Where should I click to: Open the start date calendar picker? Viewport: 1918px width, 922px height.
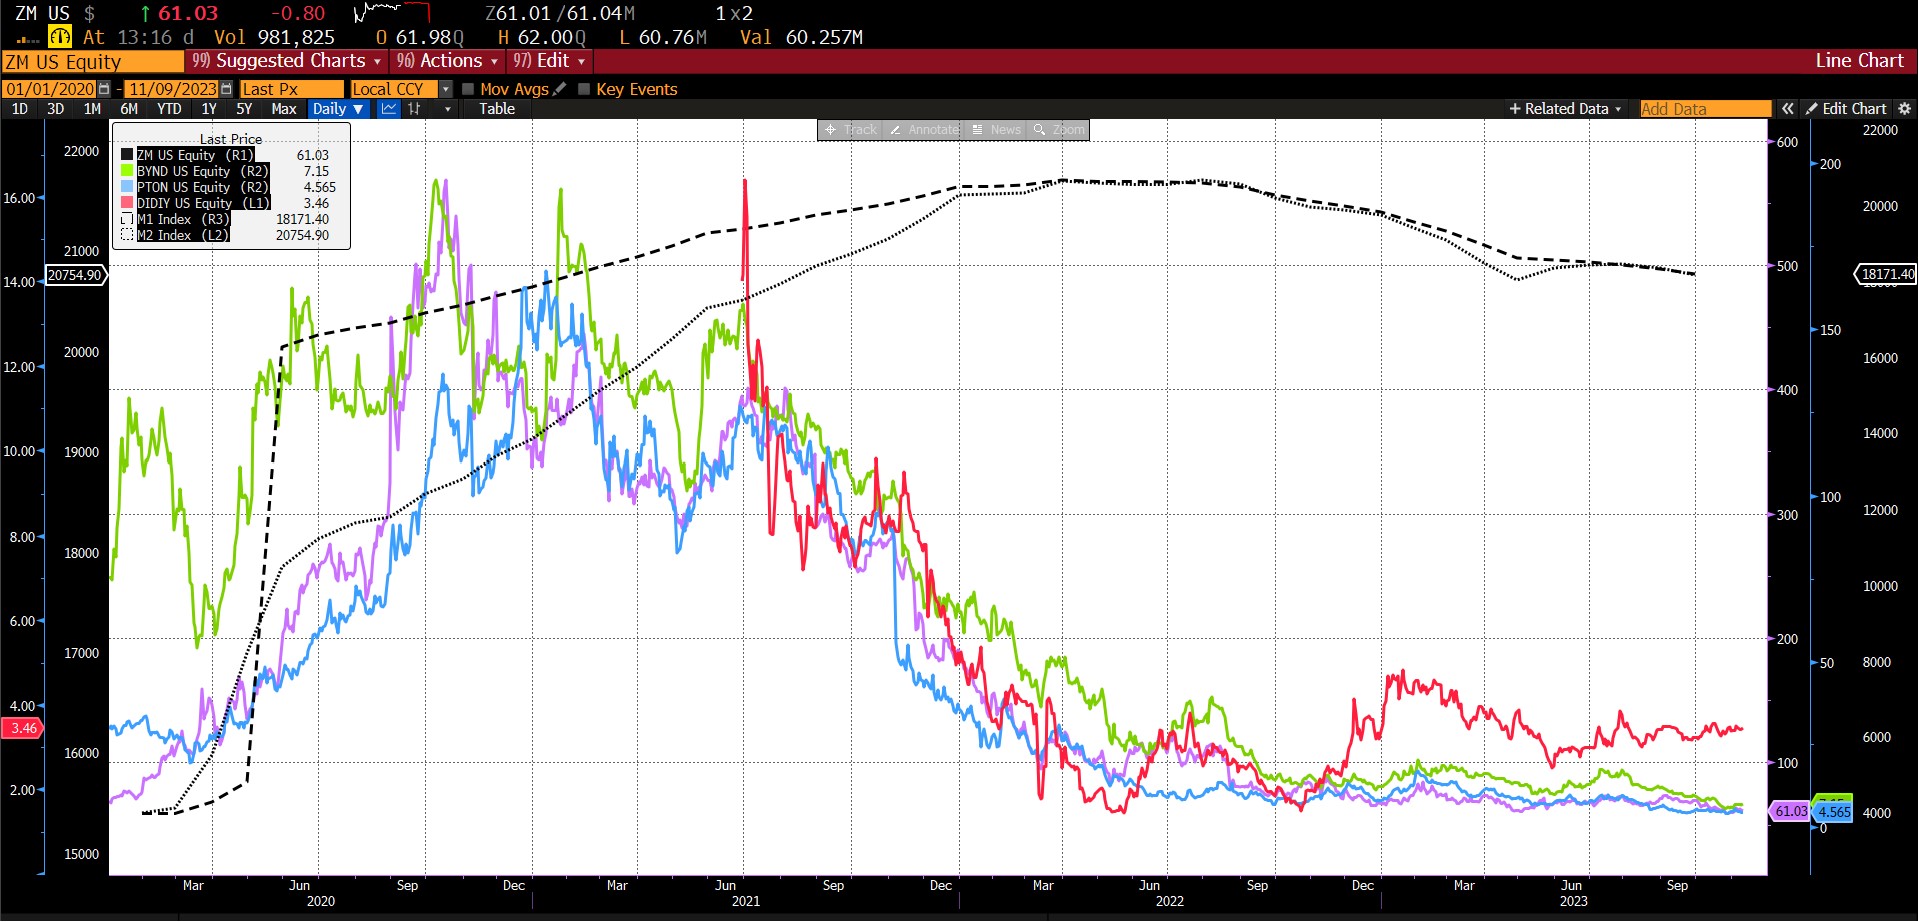tap(104, 89)
